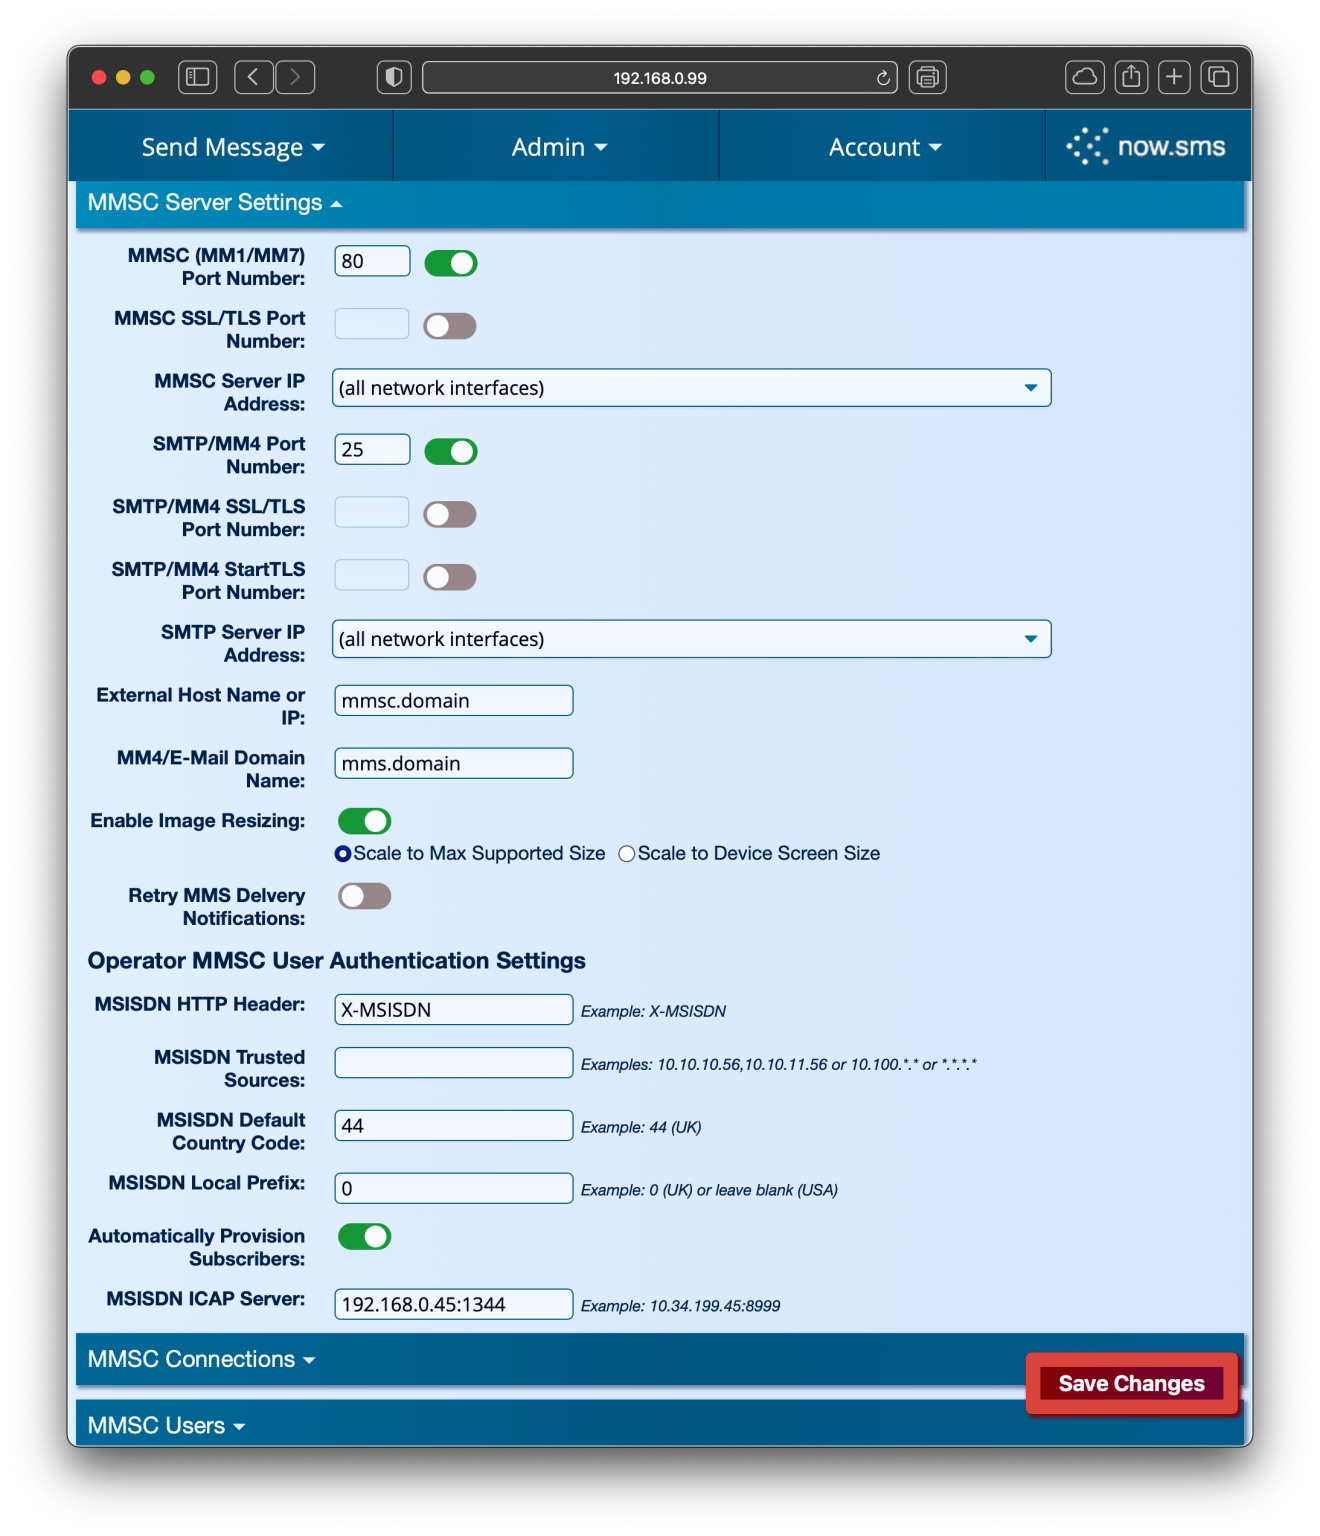This screenshot has width=1320, height=1536.
Task: Click the privacy shield icon in address bar
Action: [x=393, y=77]
